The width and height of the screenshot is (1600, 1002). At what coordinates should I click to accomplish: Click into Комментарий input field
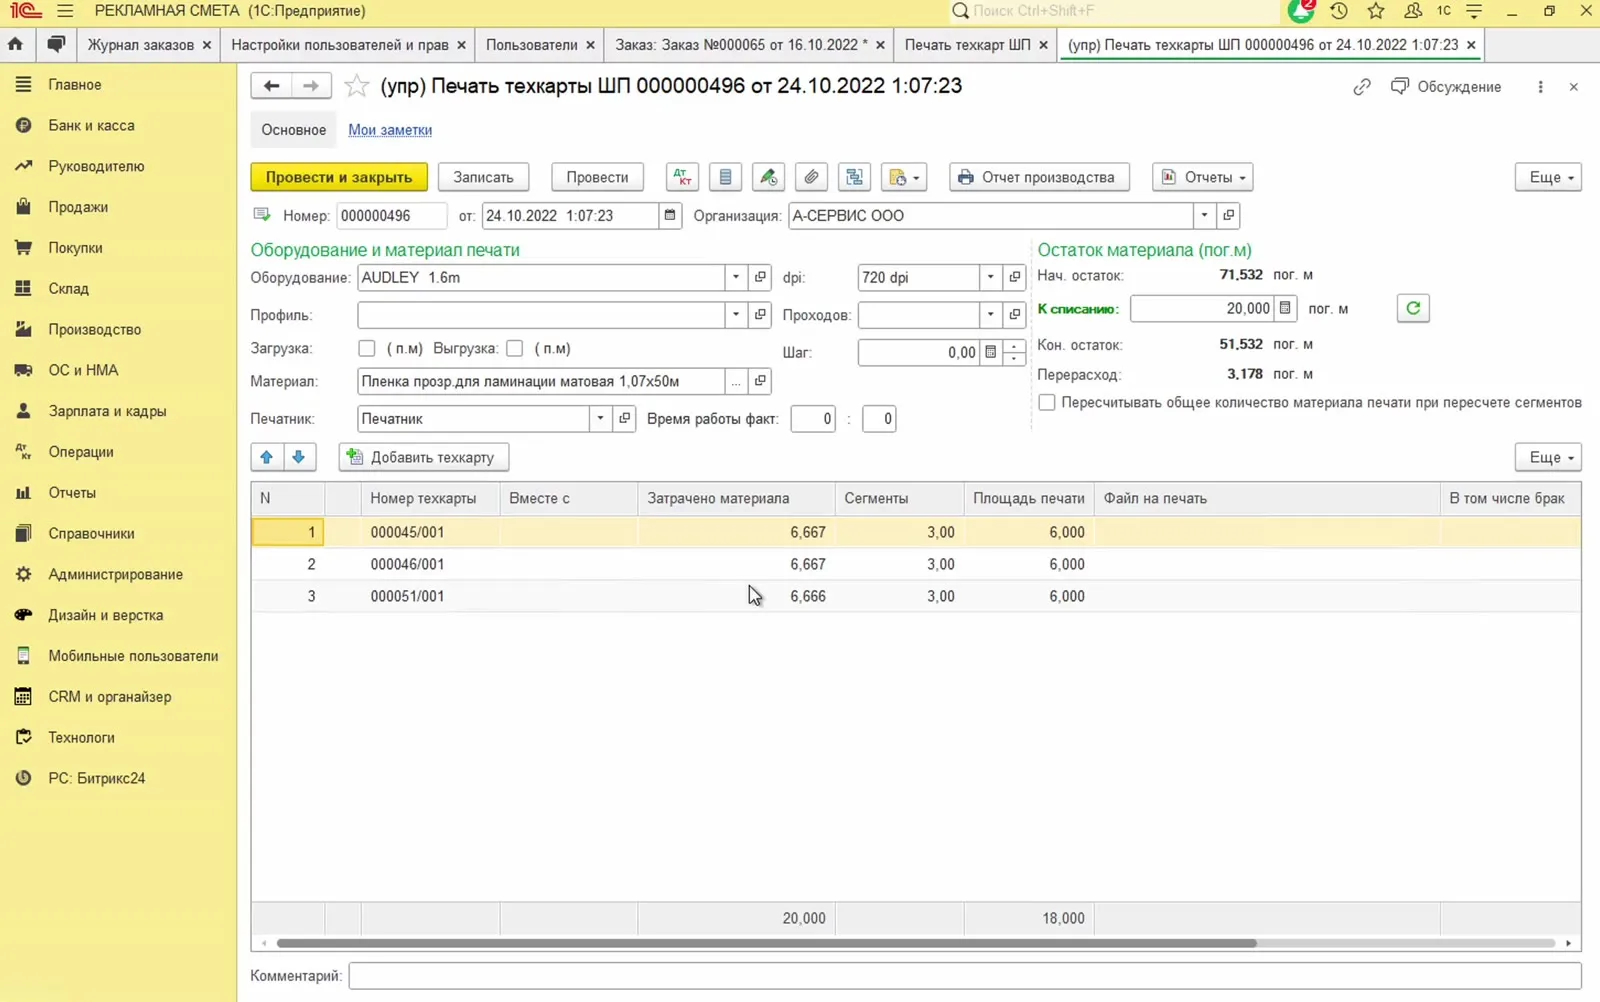tap(965, 975)
